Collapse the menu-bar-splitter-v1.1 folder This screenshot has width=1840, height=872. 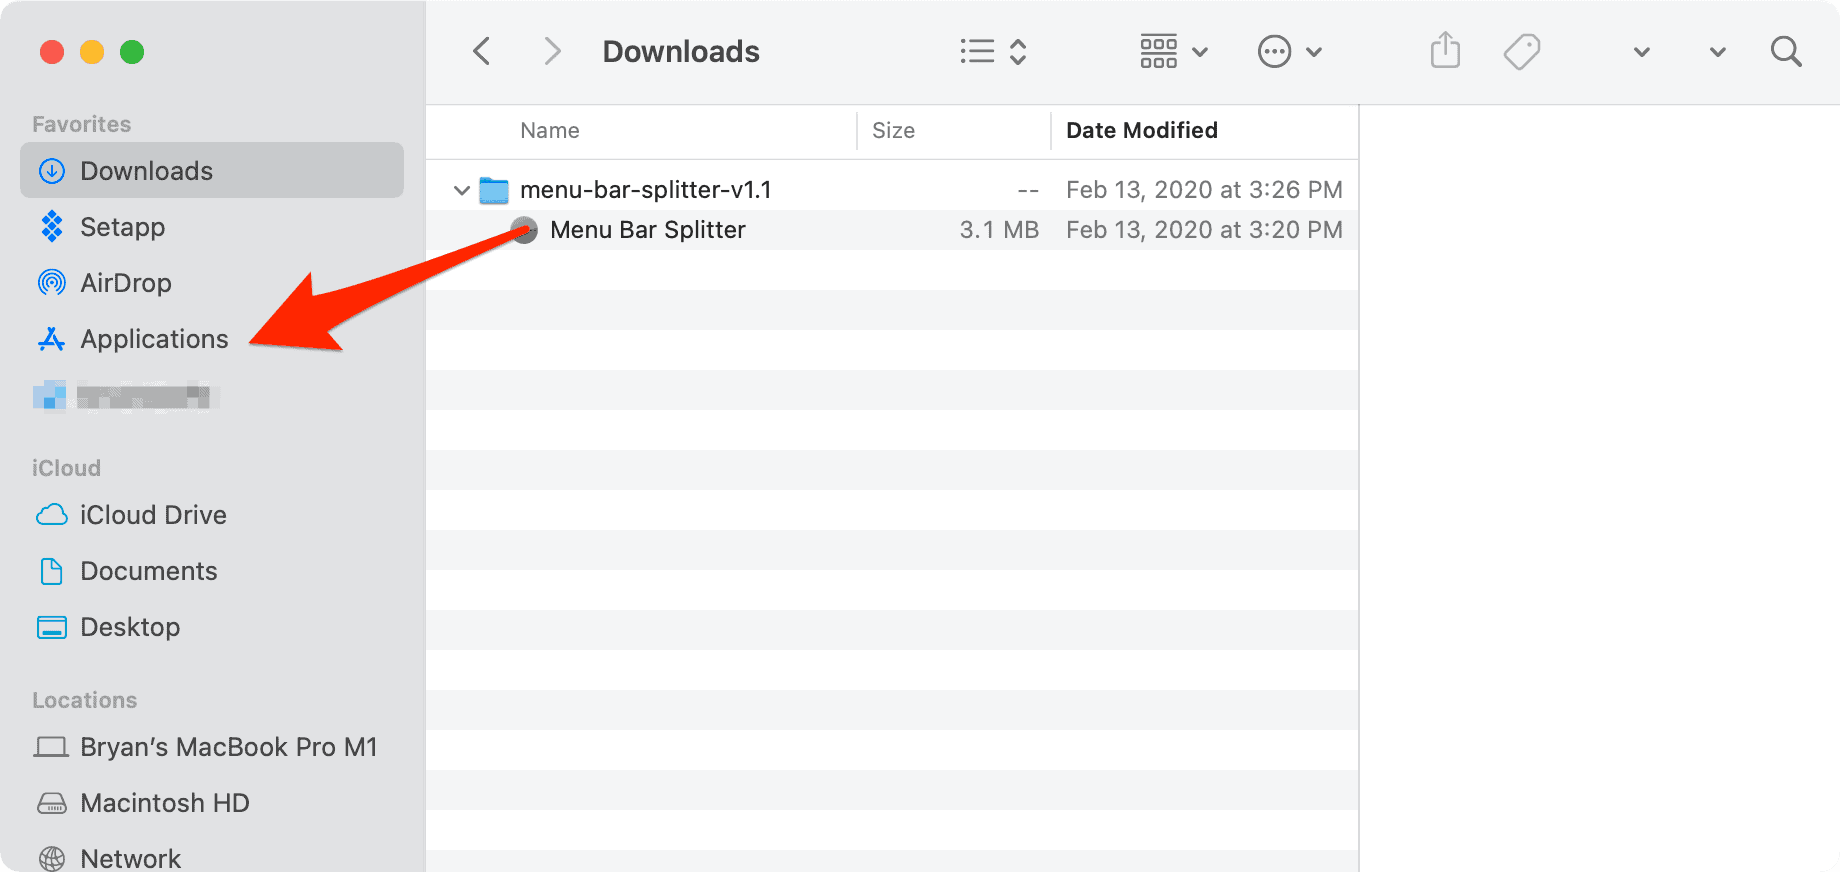tap(461, 190)
